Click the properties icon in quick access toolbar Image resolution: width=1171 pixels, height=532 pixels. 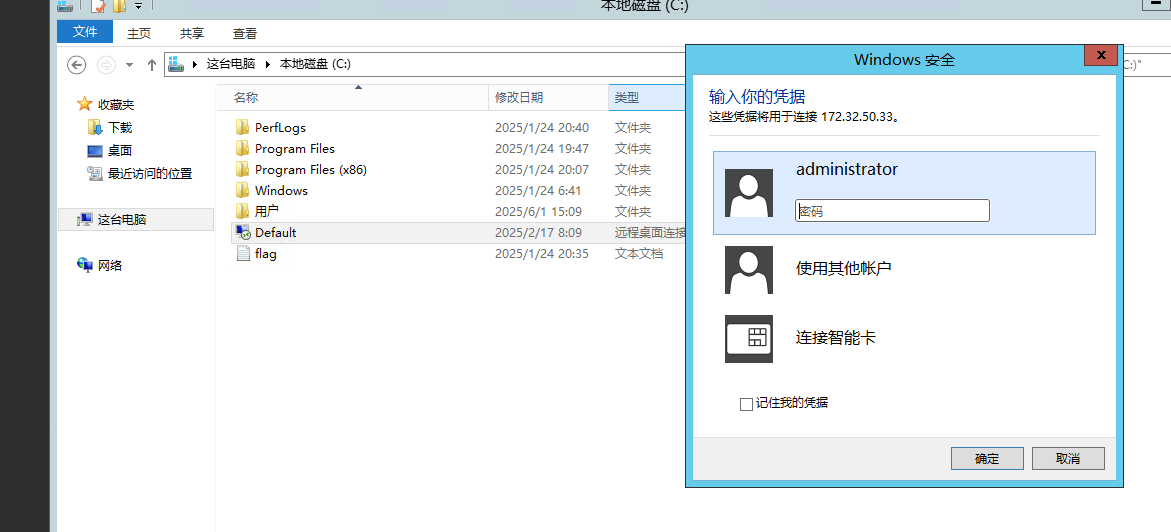click(x=98, y=6)
